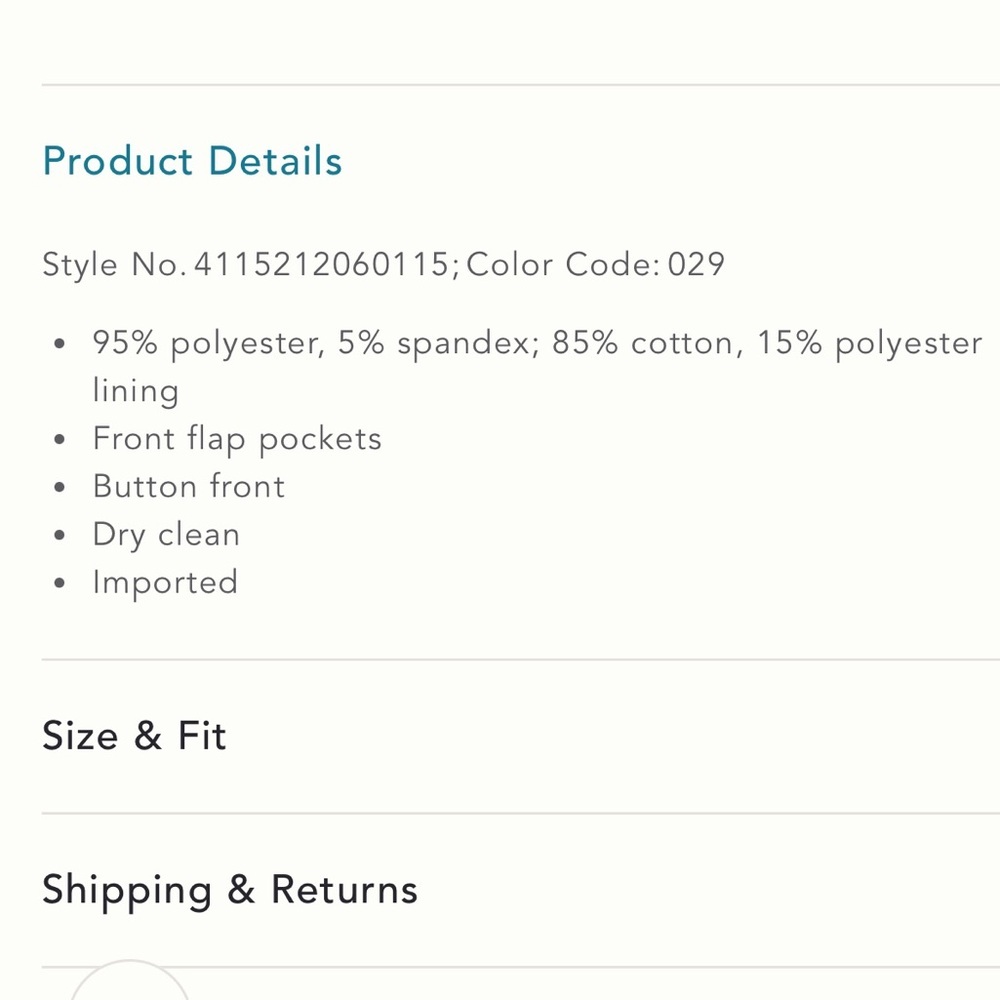Viewport: 1000px width, 1000px height.
Task: Collapse the Product Details section heading
Action: (x=192, y=160)
